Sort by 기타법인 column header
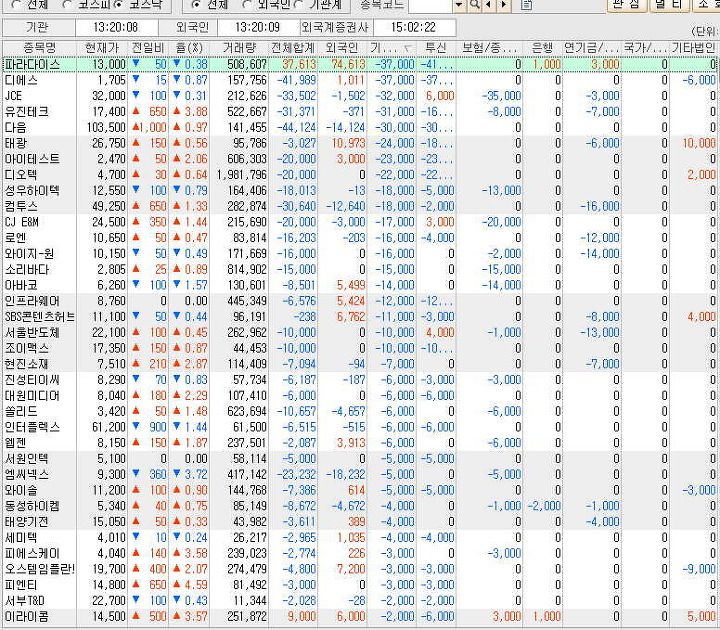 click(693, 48)
